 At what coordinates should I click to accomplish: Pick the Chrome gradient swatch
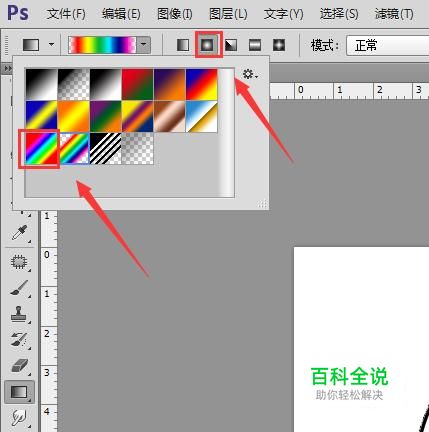[202, 117]
